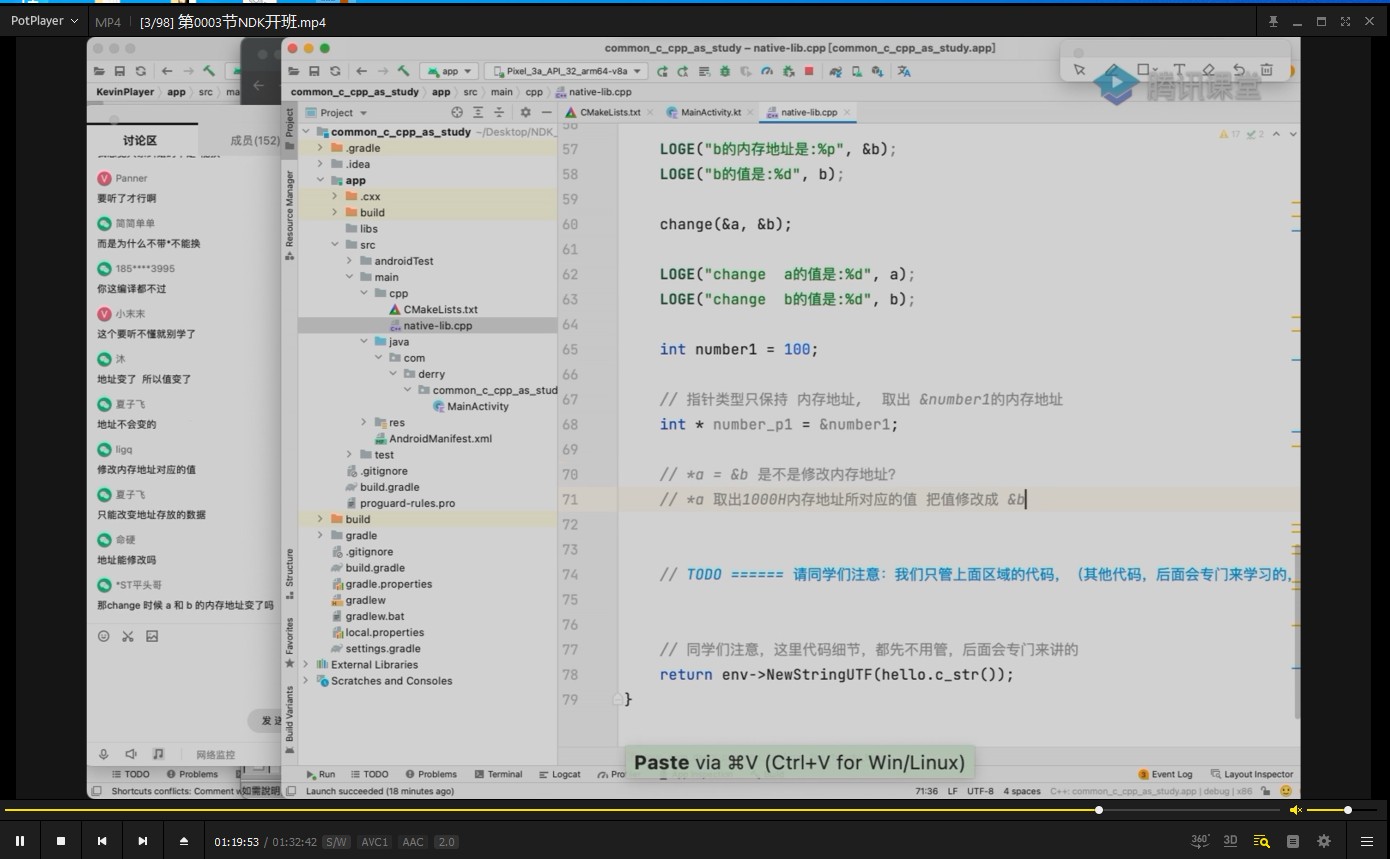Hide the Project panel with minus icon
This screenshot has height=859, width=1390.
tap(546, 112)
